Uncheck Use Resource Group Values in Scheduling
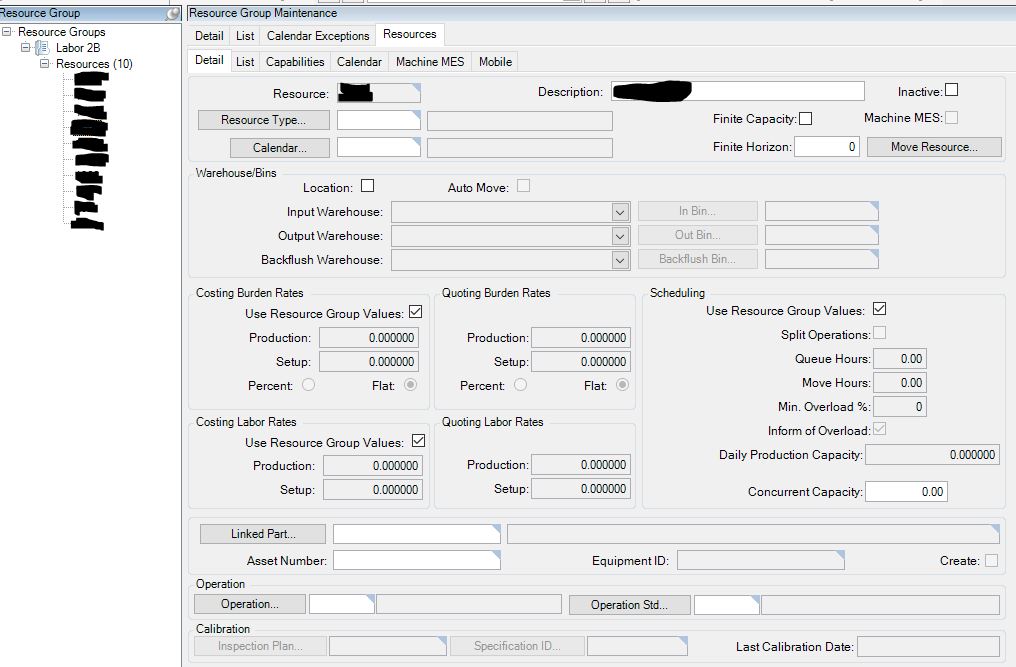The height and width of the screenshot is (667, 1016). click(879, 309)
